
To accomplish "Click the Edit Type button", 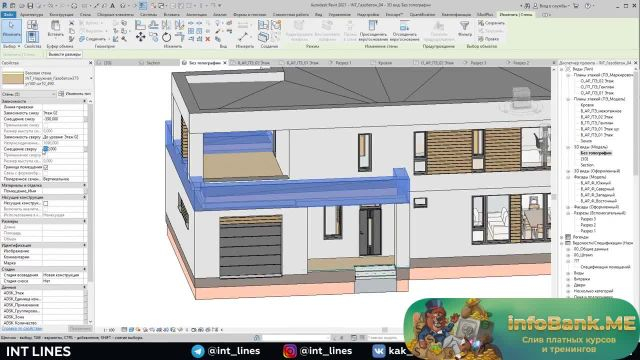I will [75, 94].
